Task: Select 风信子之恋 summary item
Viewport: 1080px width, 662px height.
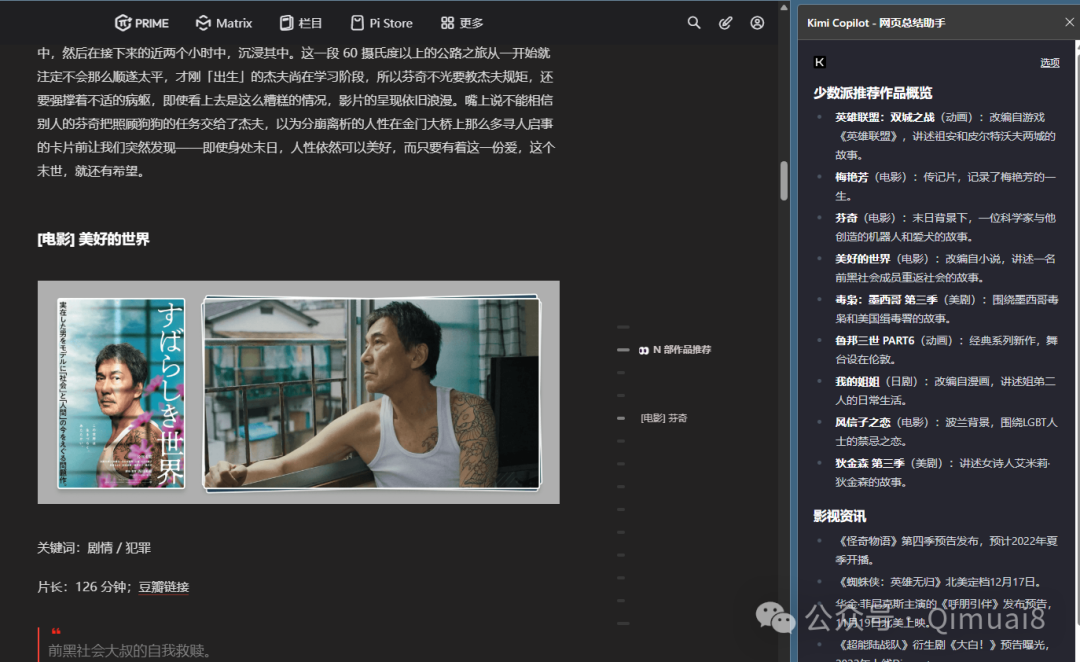Action: [946, 431]
